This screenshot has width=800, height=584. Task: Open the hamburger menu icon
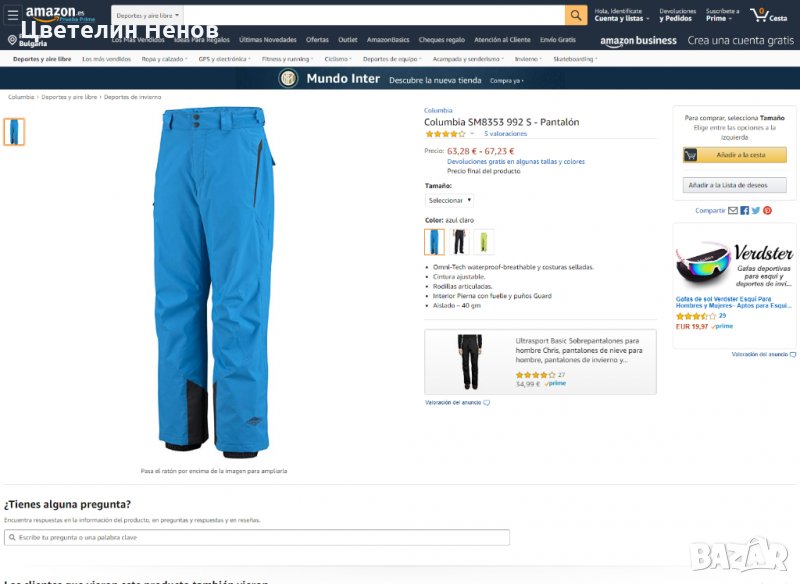point(13,15)
